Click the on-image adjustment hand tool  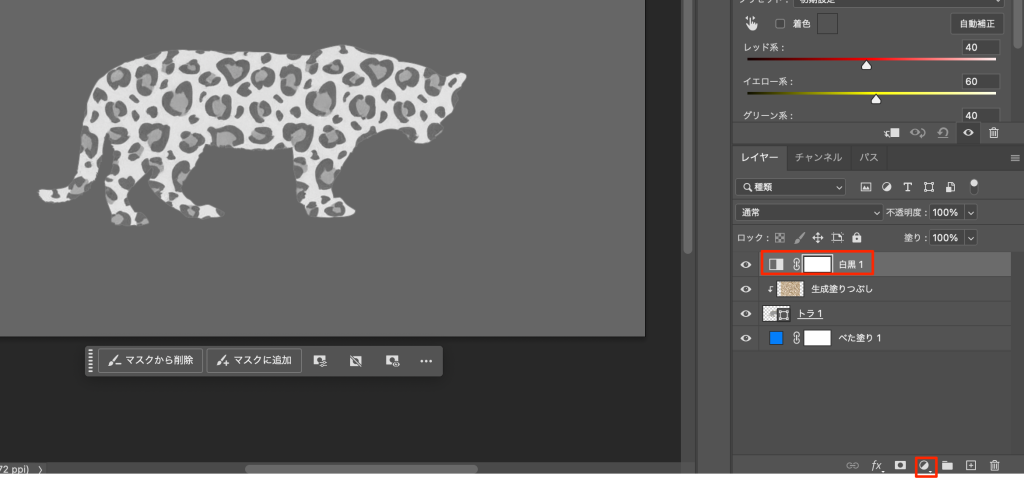(x=751, y=23)
